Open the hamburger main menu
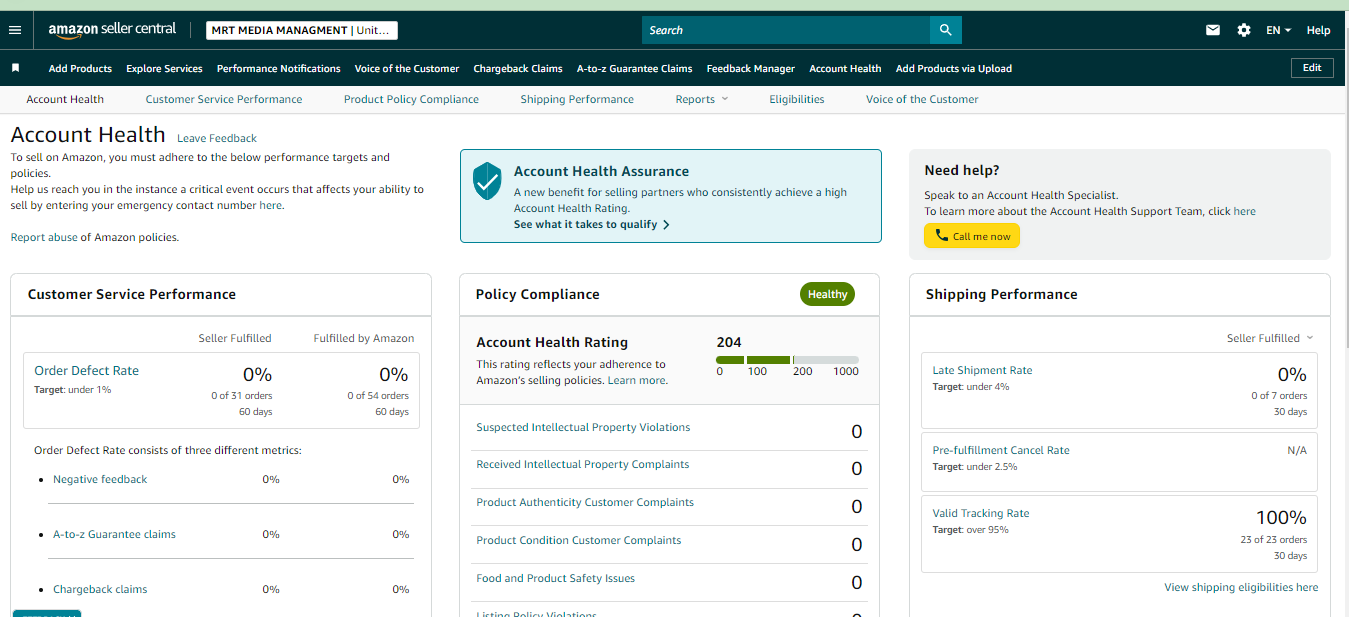 coord(15,30)
